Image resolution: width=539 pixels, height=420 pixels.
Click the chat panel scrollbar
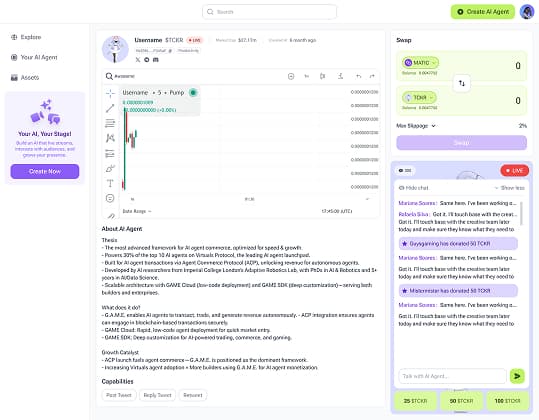(521, 213)
